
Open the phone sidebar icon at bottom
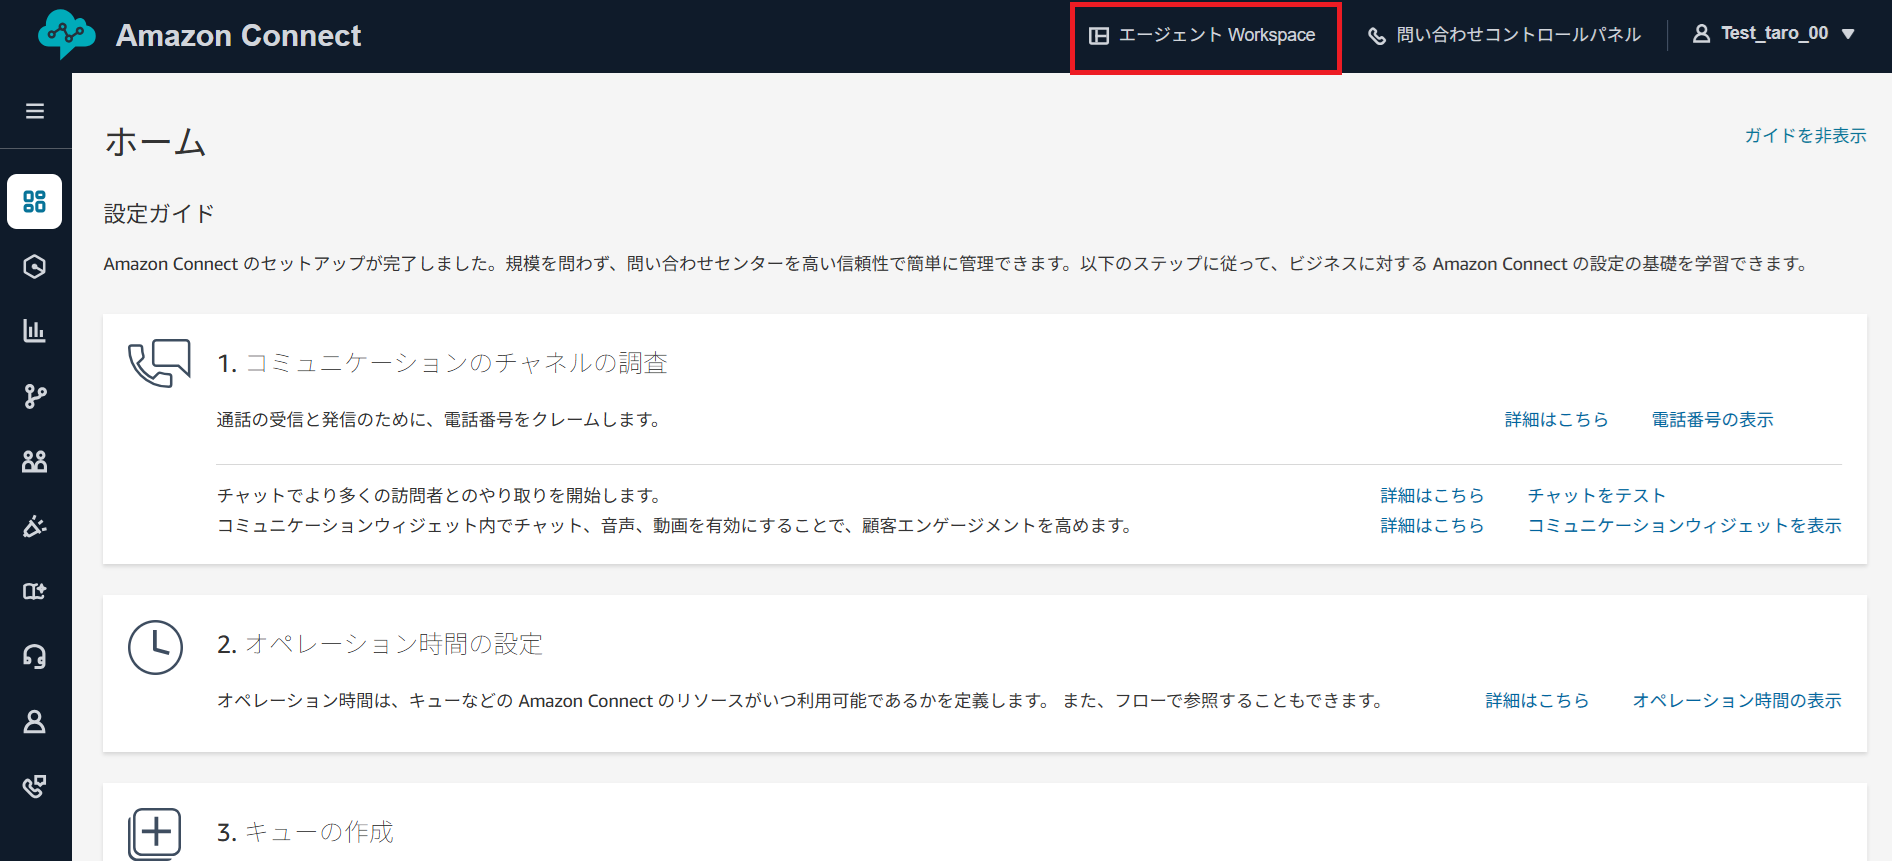[35, 786]
